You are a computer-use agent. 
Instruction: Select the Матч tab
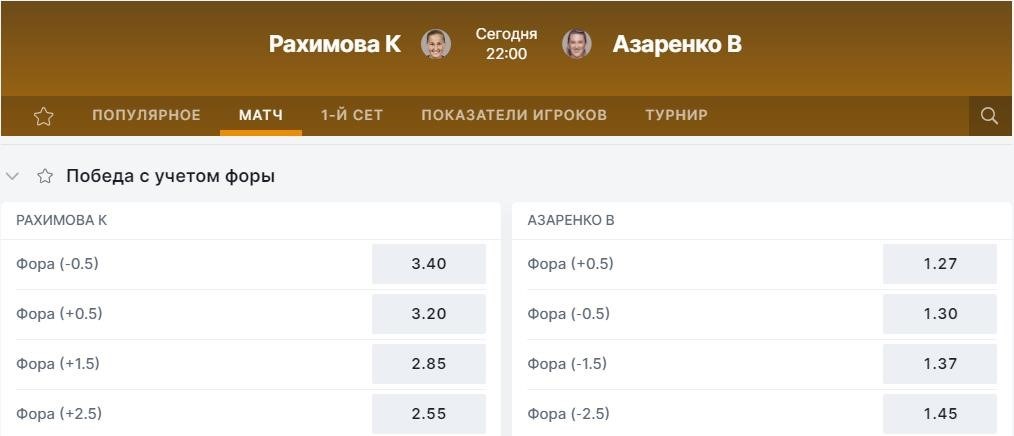pos(261,115)
